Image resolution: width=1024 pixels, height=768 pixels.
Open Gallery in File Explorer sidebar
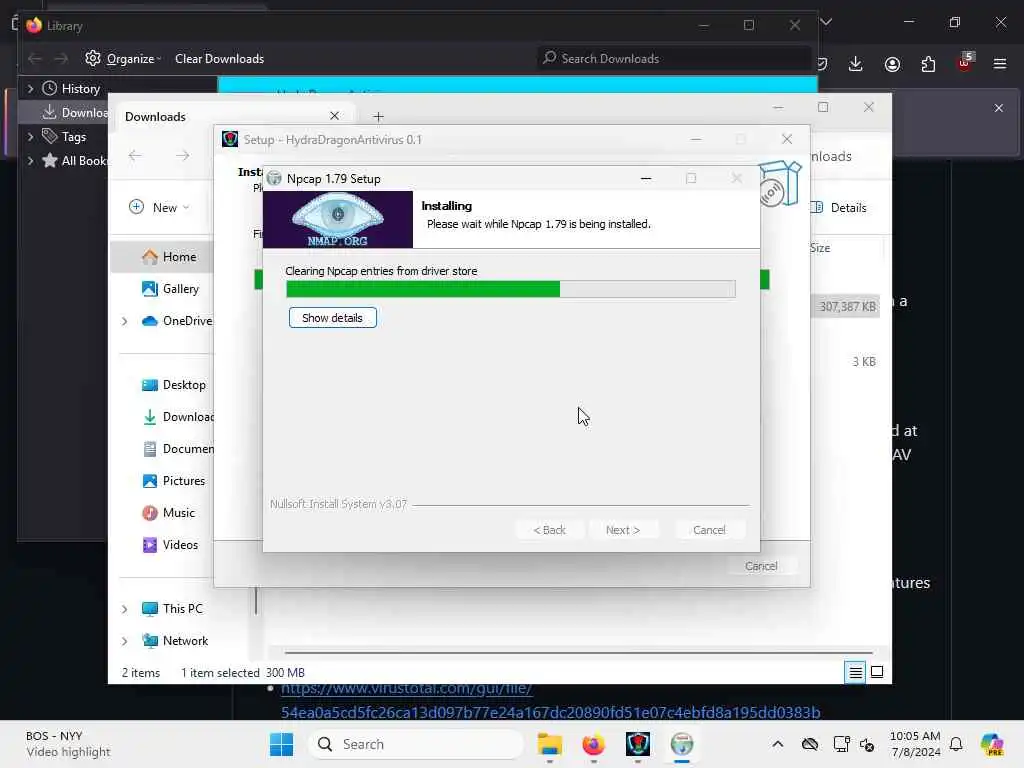click(x=170, y=289)
